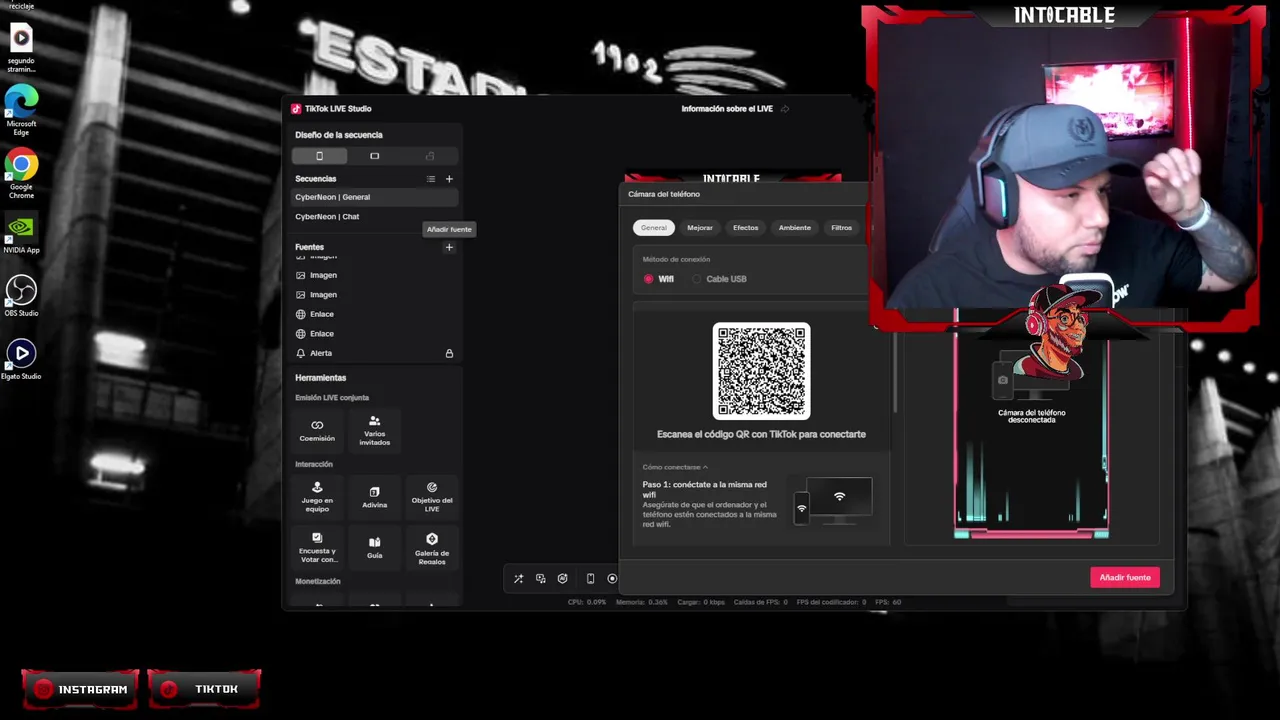
Task: Click the plus icon beside Fuentes
Action: (449, 247)
